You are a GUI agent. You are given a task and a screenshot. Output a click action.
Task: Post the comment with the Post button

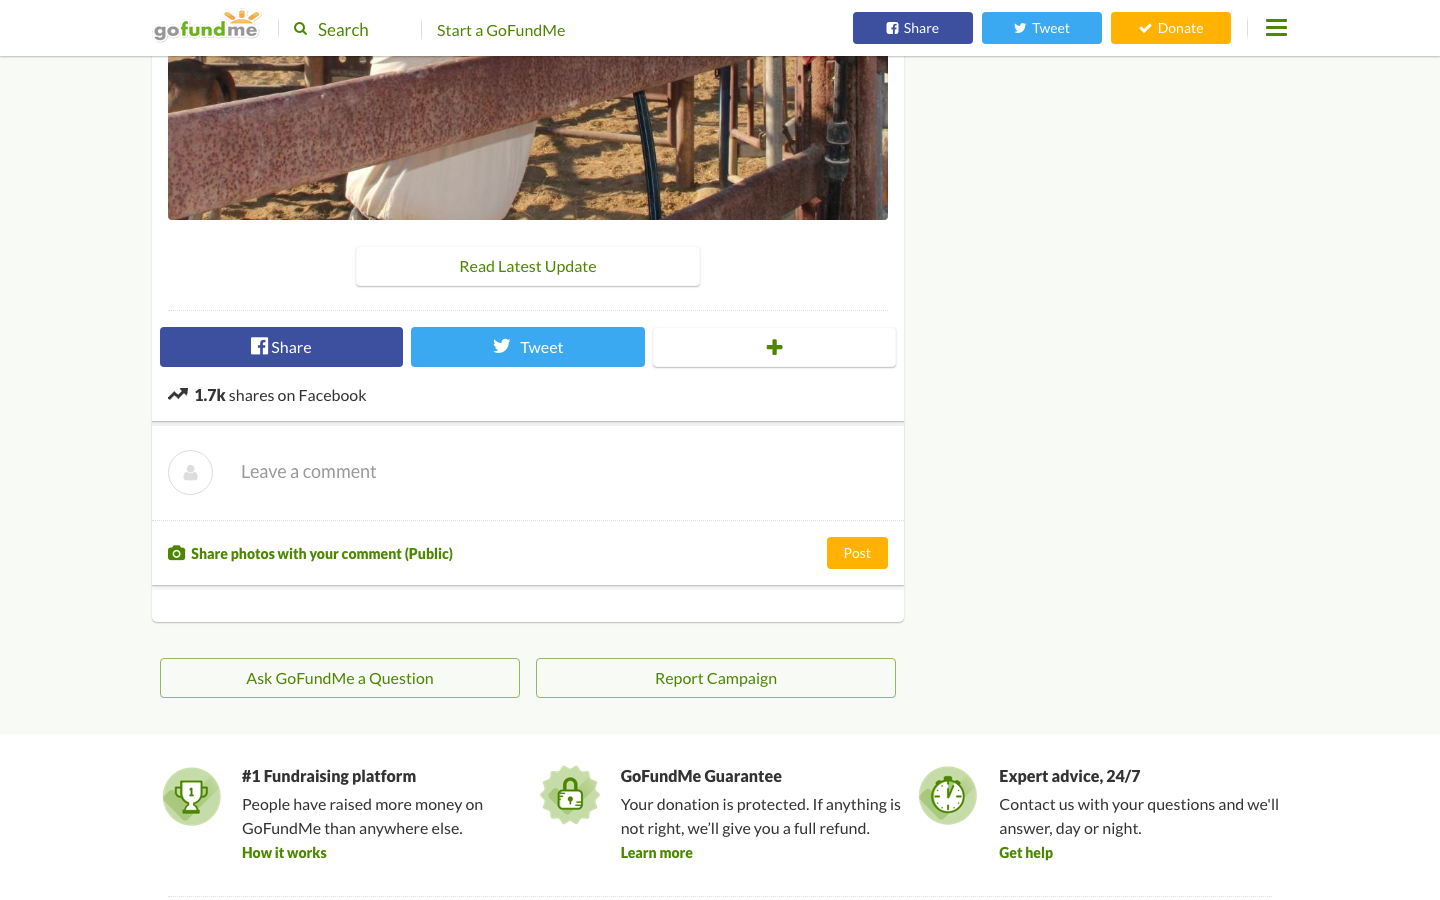coord(857,553)
